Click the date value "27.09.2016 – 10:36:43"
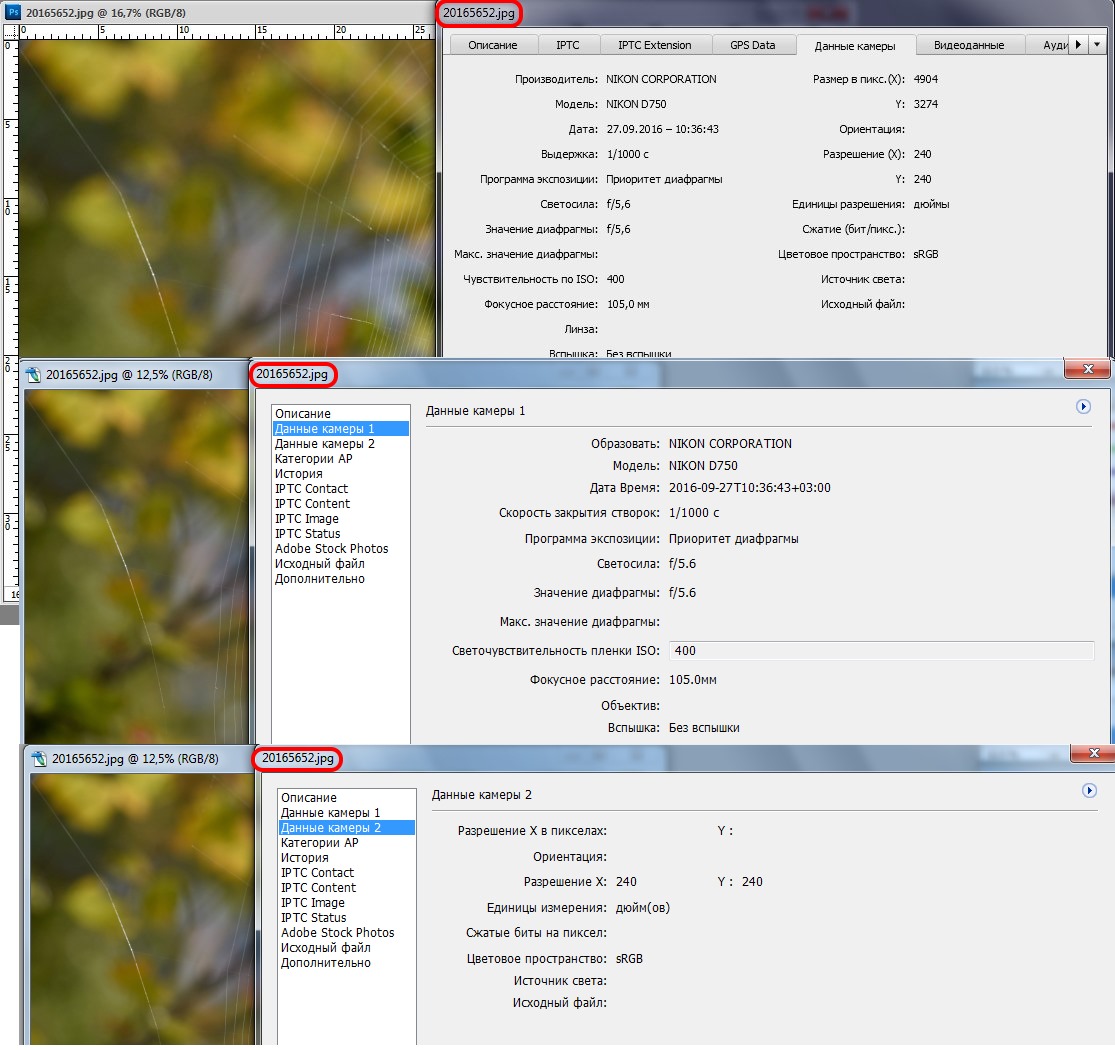The height and width of the screenshot is (1050, 1115). pos(663,129)
